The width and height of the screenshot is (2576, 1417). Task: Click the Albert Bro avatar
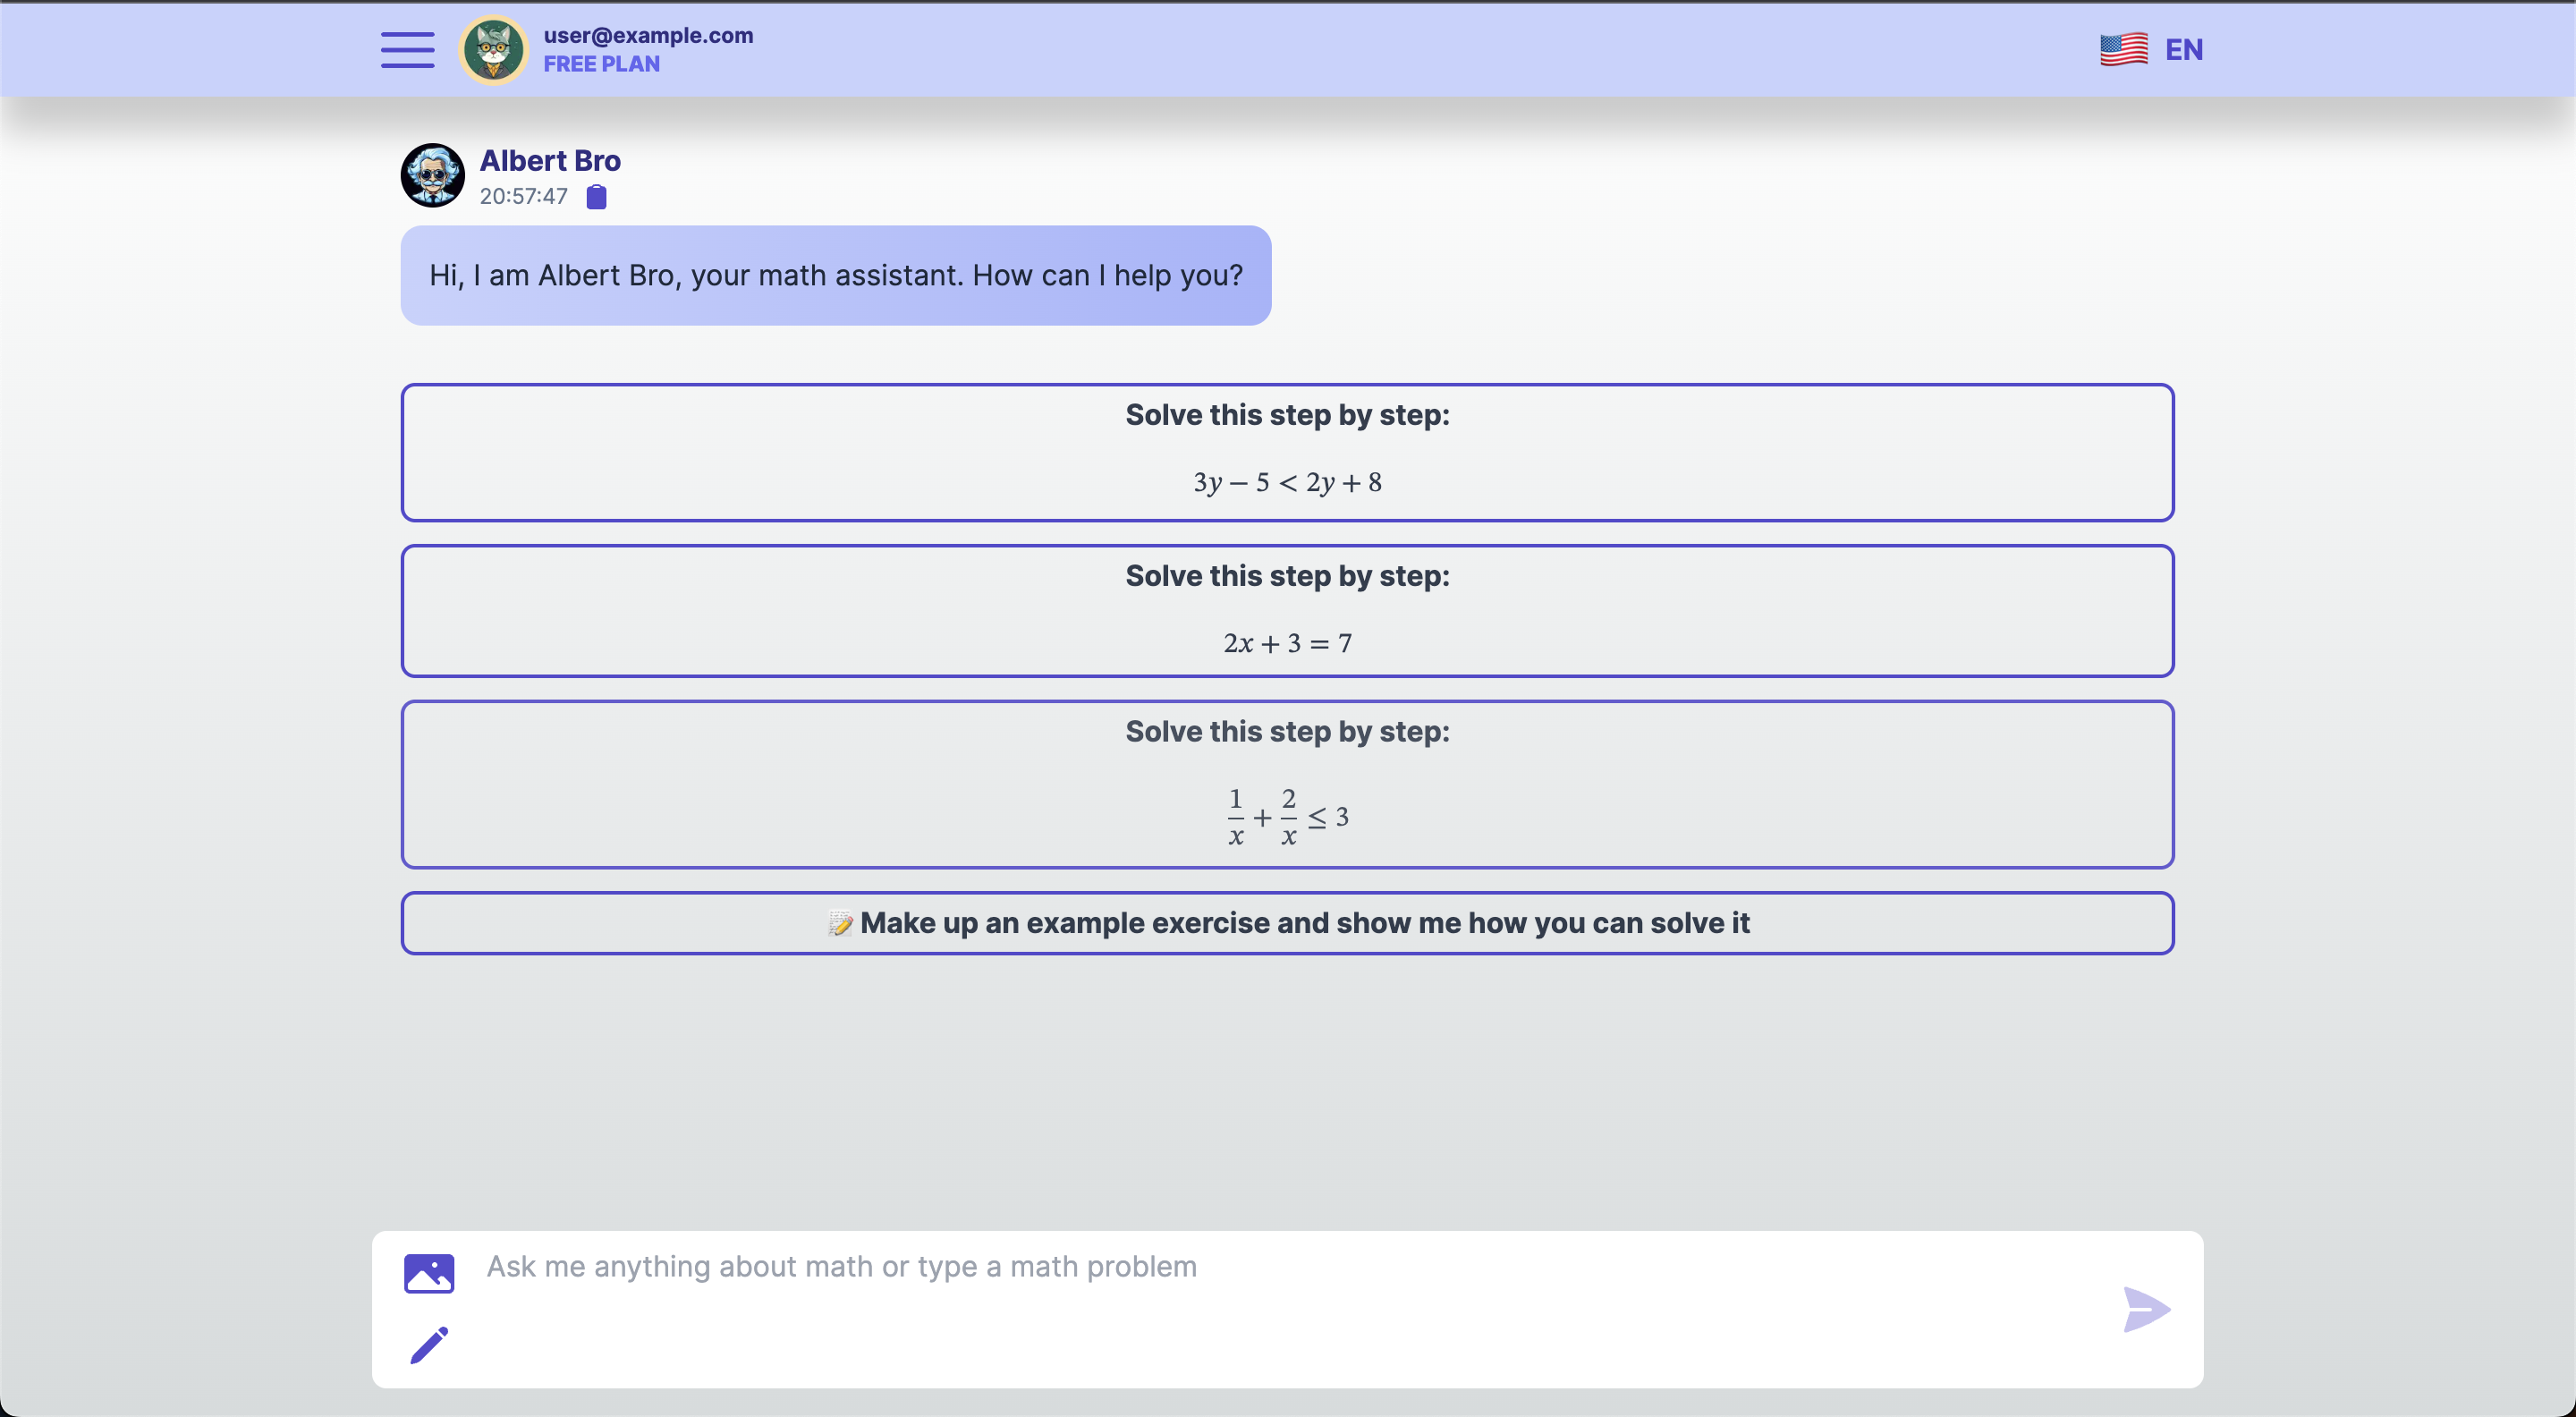pos(432,175)
